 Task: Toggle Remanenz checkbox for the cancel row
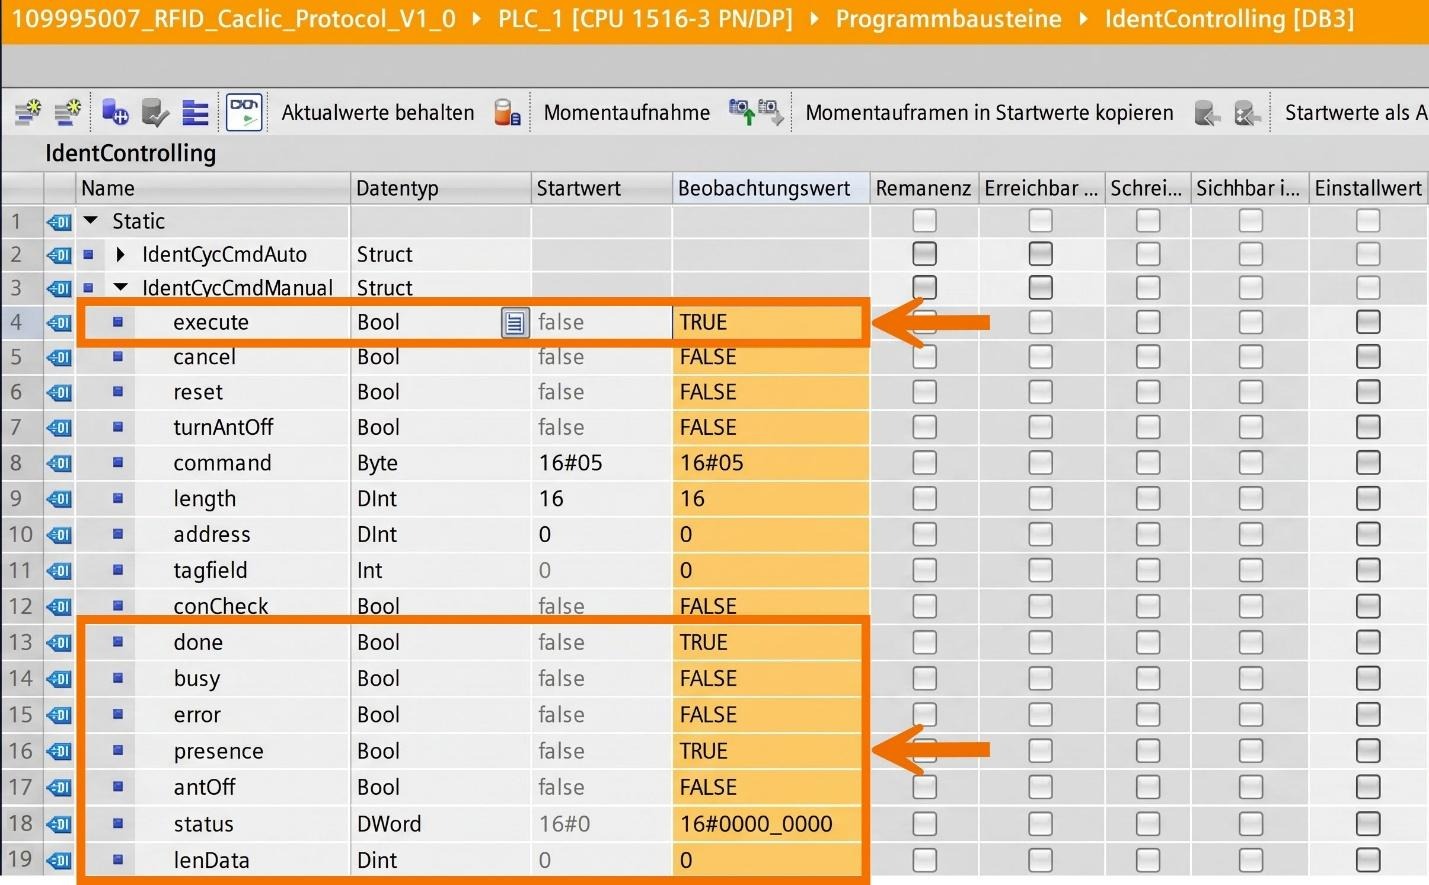[924, 357]
